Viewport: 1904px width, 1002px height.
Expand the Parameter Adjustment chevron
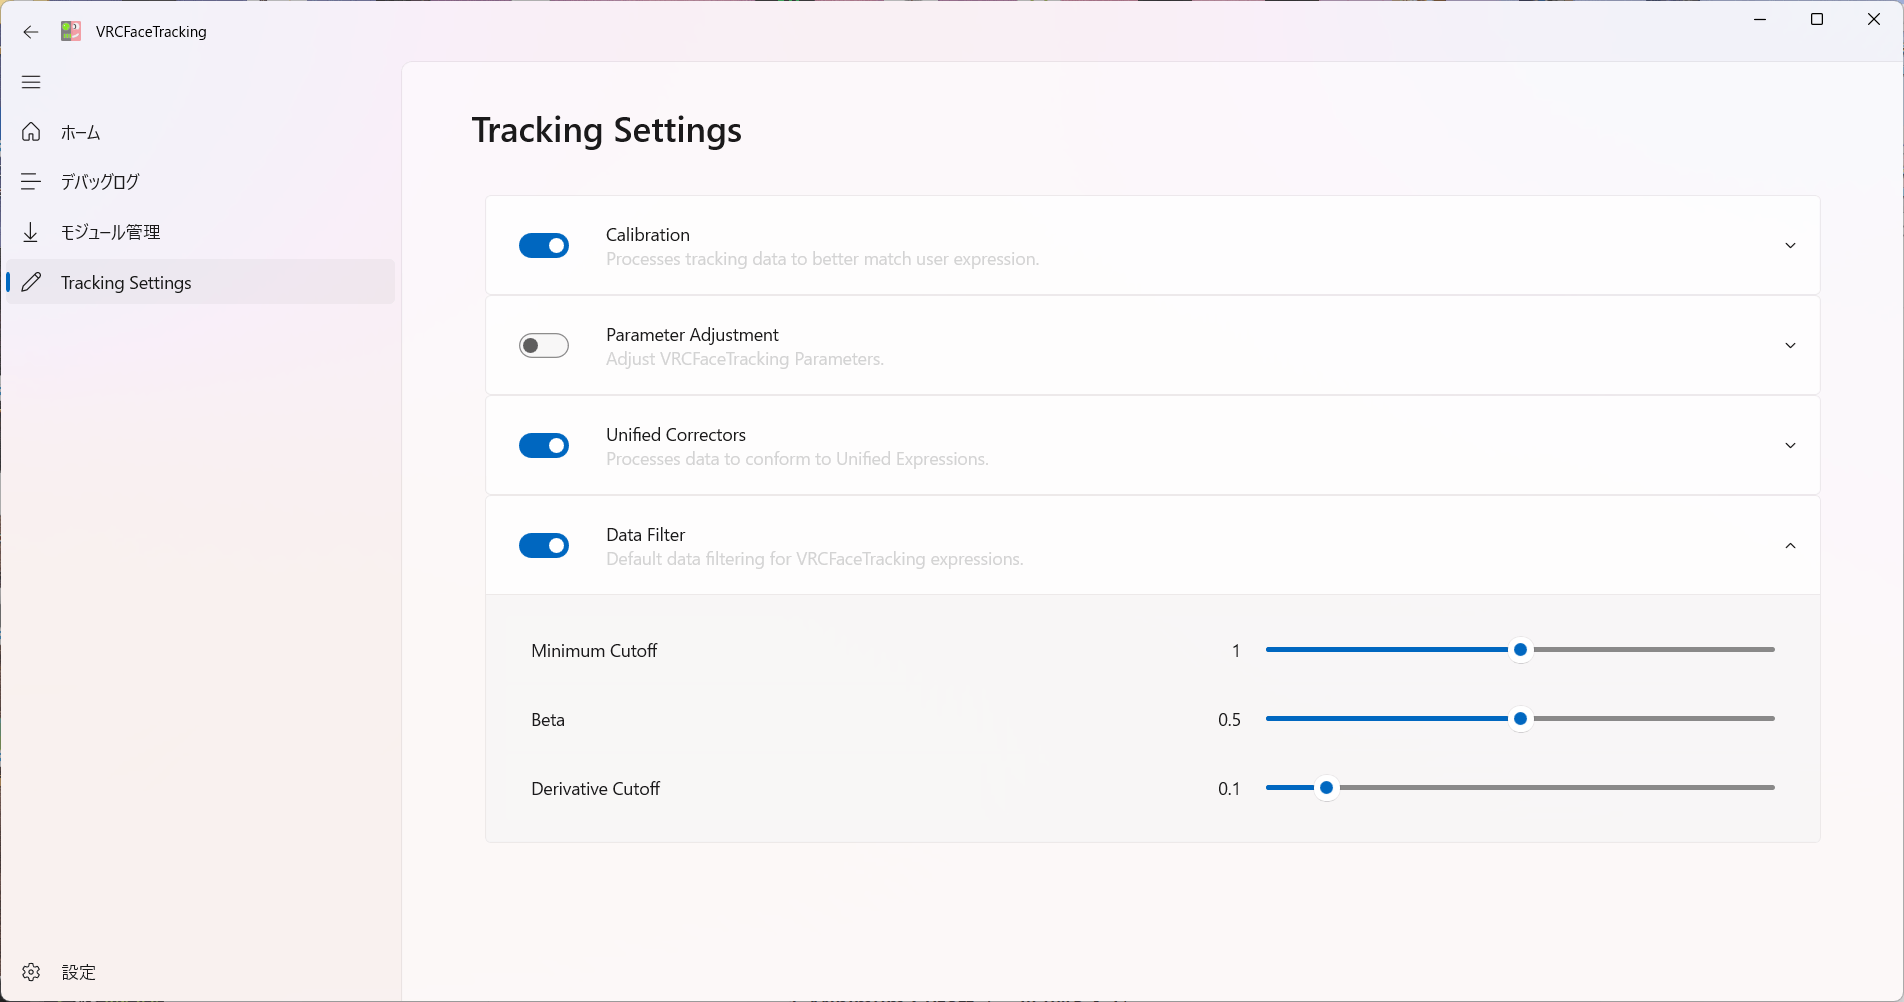(x=1790, y=346)
